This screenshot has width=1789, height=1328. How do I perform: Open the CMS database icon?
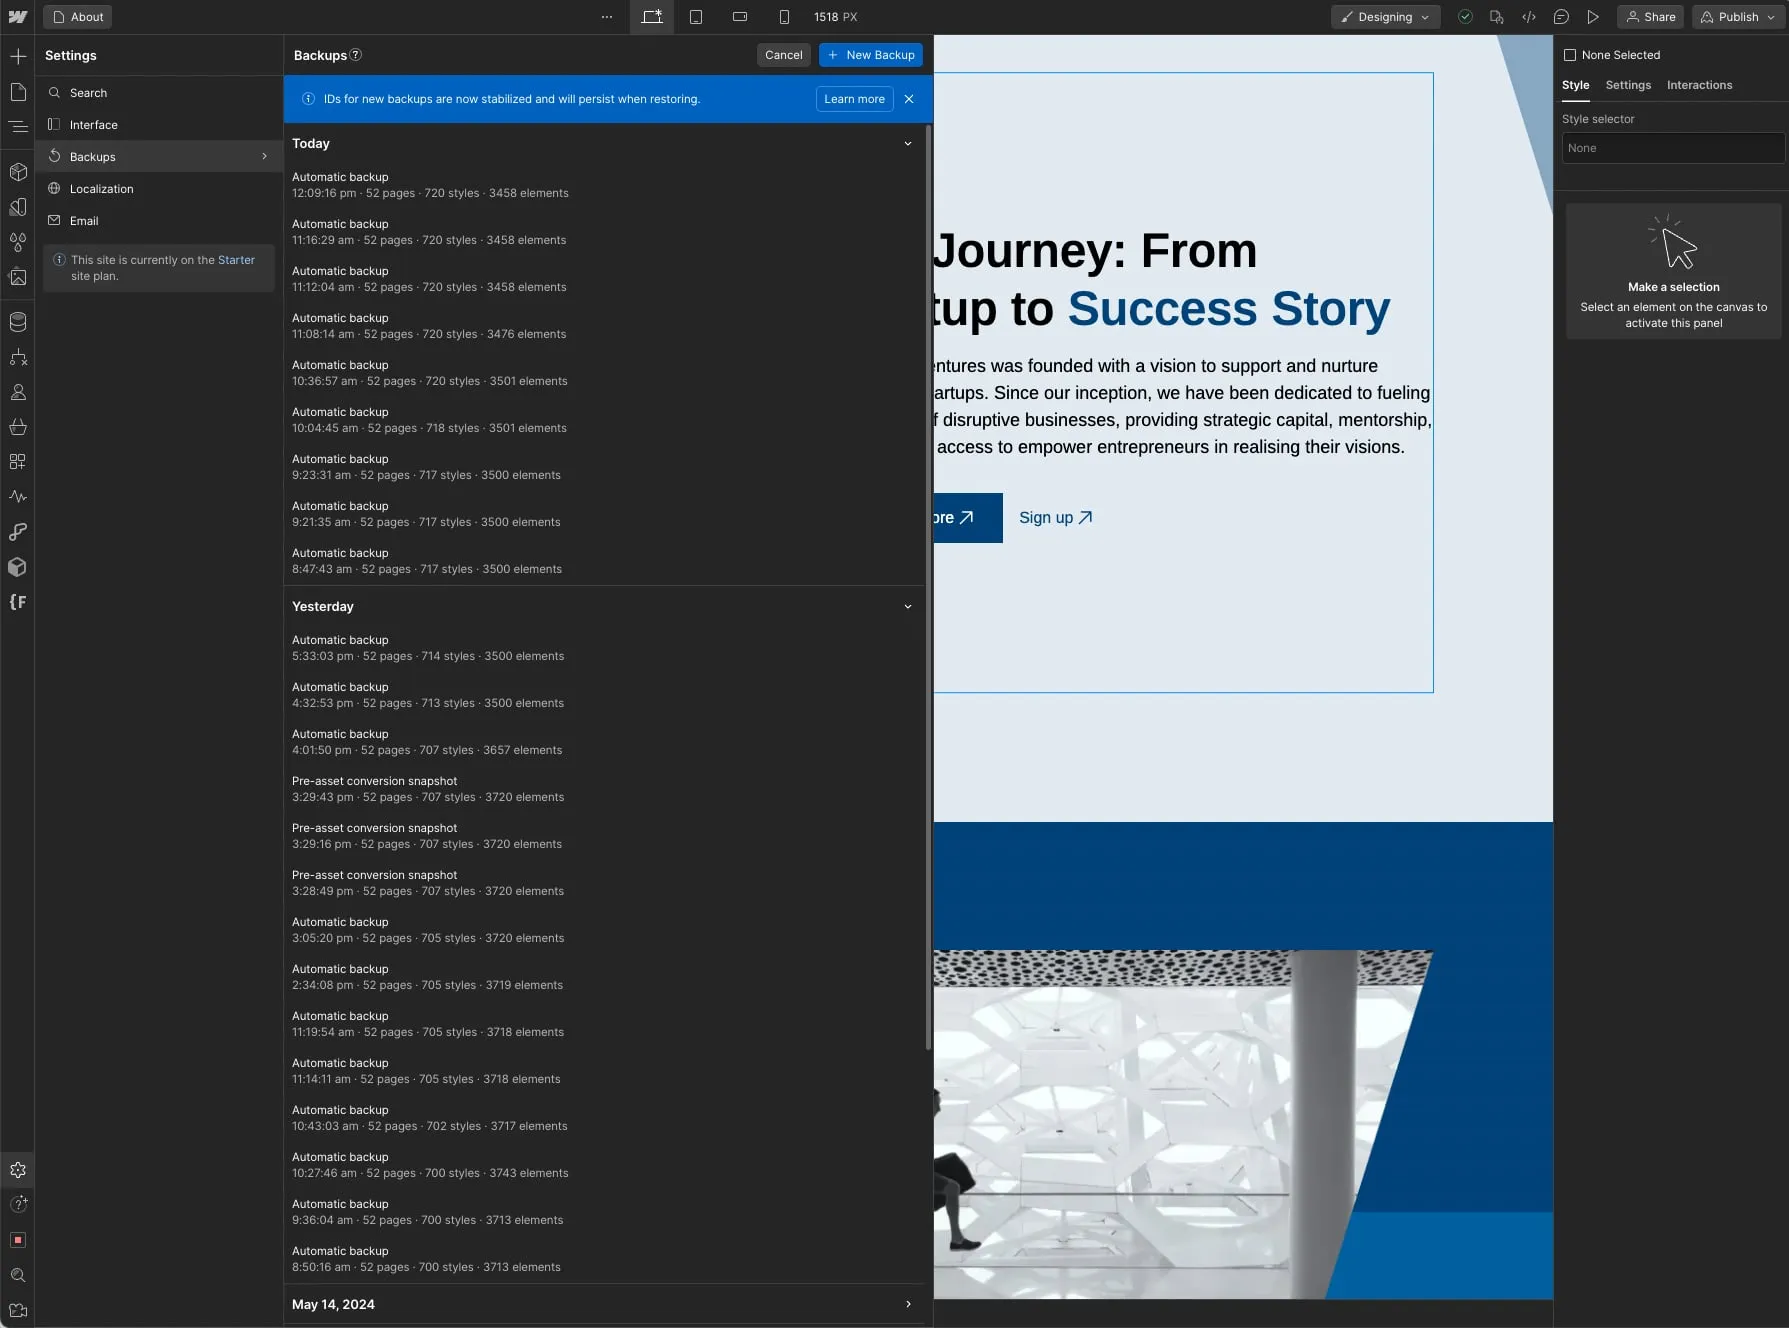(x=18, y=322)
